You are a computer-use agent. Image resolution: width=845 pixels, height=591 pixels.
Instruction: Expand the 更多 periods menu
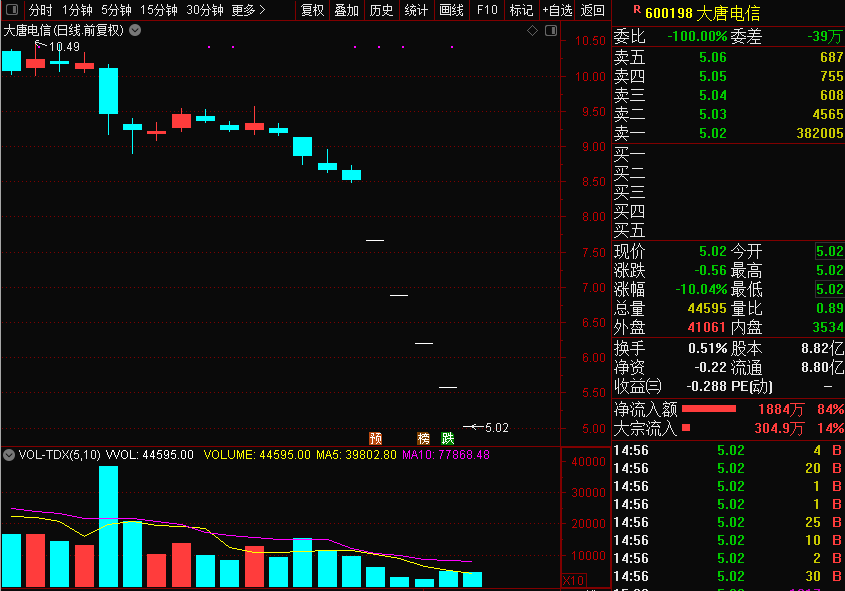pos(248,10)
